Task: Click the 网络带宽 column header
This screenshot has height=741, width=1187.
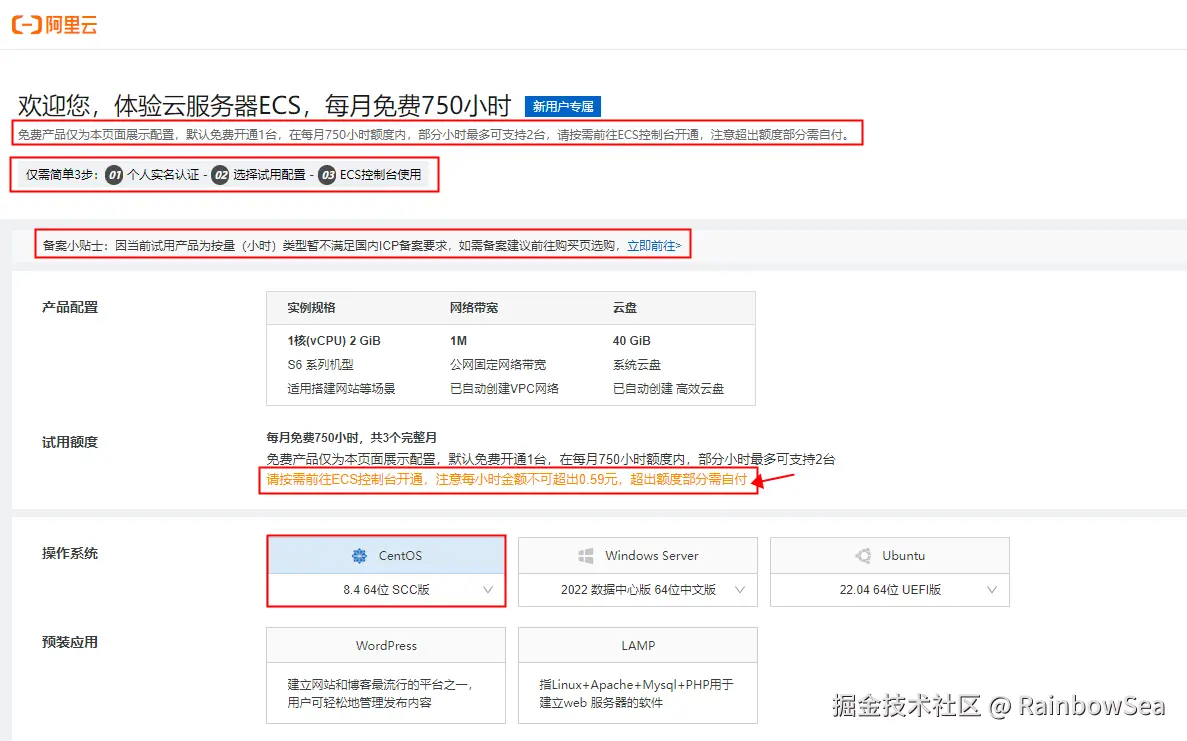Action: pos(474,308)
